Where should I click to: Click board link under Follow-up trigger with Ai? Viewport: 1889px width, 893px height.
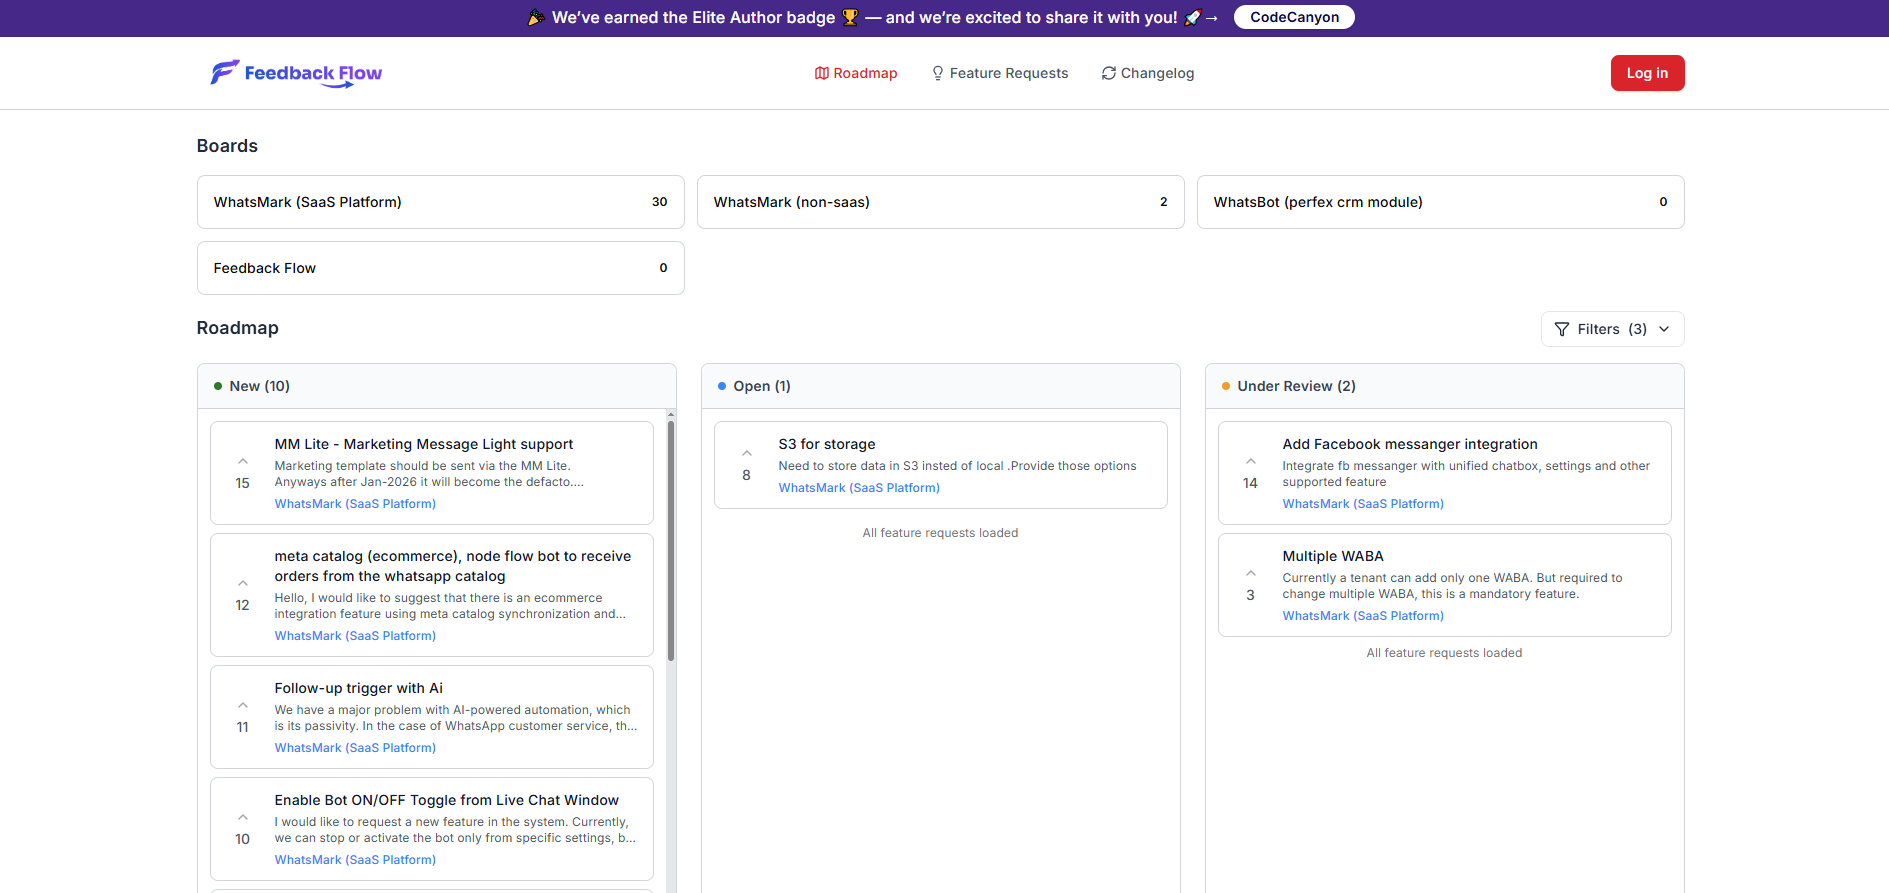(355, 748)
